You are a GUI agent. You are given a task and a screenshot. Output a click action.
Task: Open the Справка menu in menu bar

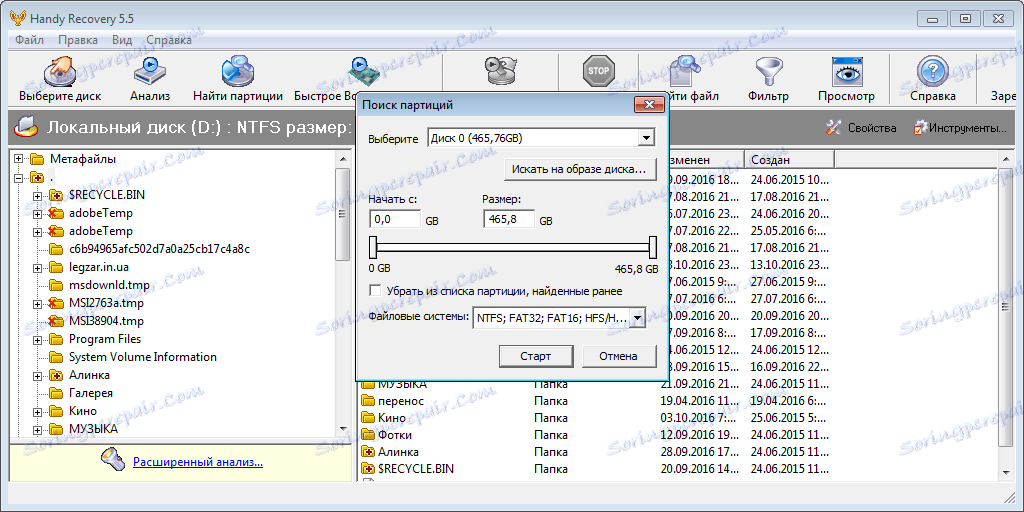click(169, 40)
